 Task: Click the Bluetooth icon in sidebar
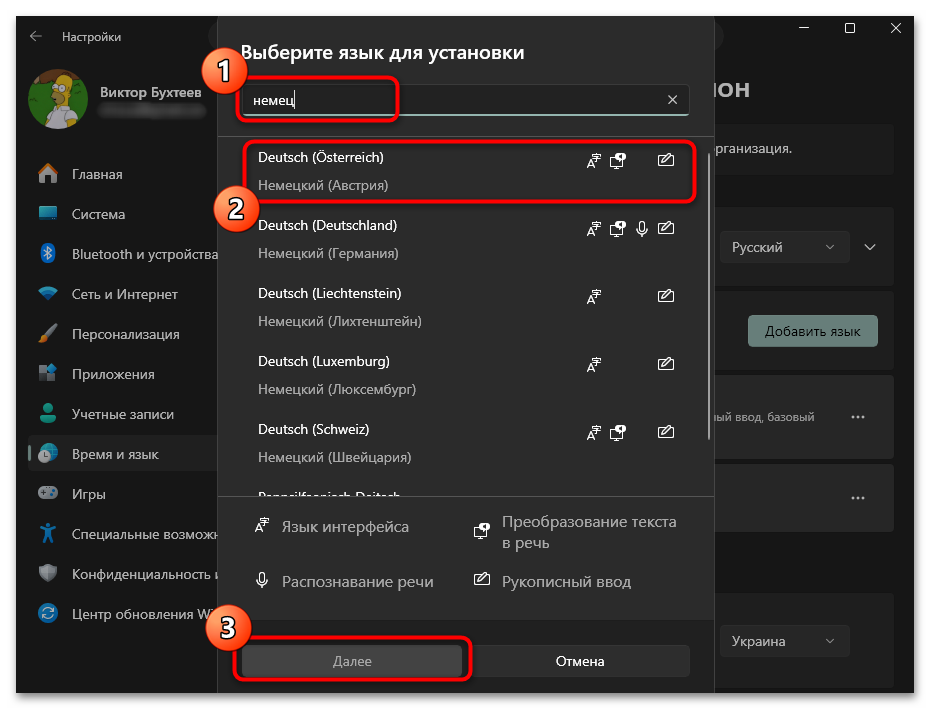tap(48, 254)
